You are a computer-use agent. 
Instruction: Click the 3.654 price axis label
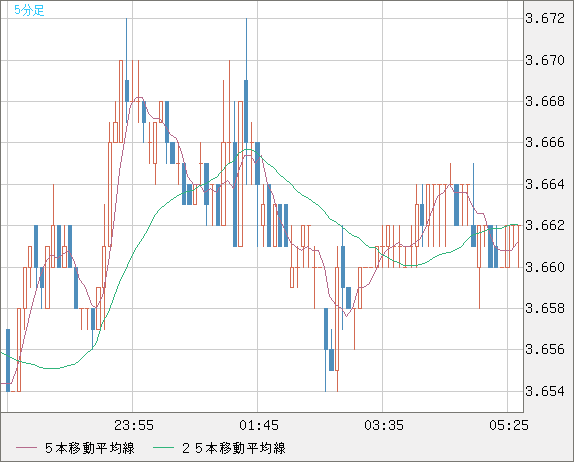point(545,391)
